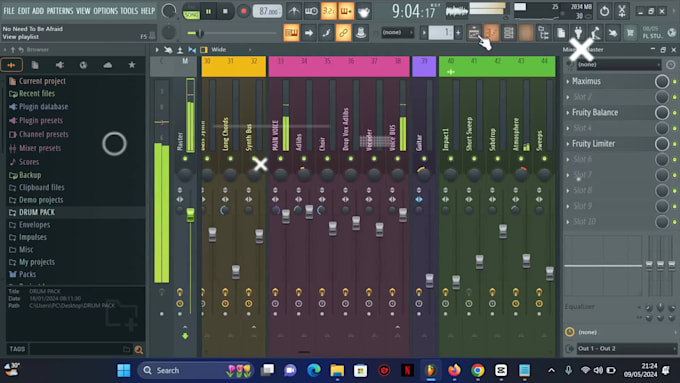This screenshot has height=383, width=680.
Task: Toggle the recording countdown icon
Action: [x=329, y=11]
